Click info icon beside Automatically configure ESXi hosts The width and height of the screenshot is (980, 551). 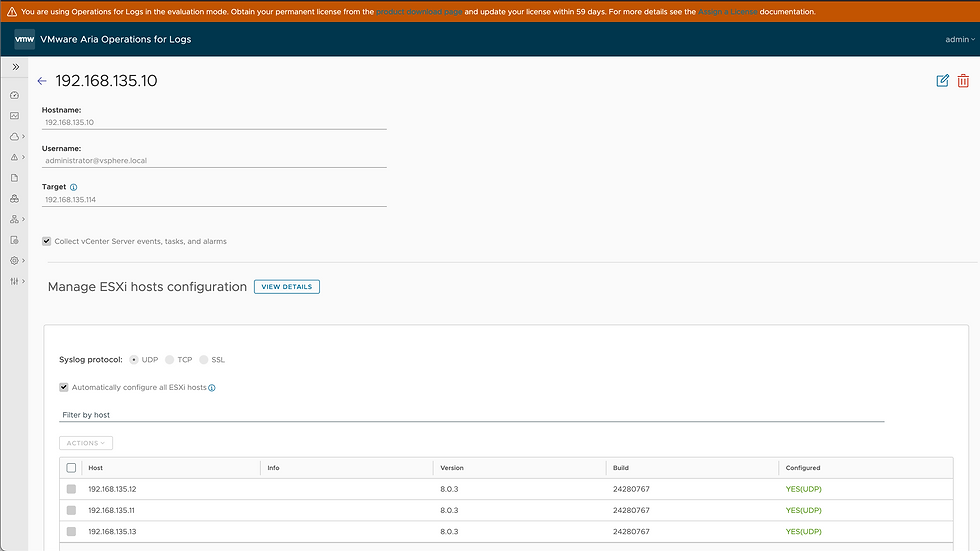tap(212, 388)
